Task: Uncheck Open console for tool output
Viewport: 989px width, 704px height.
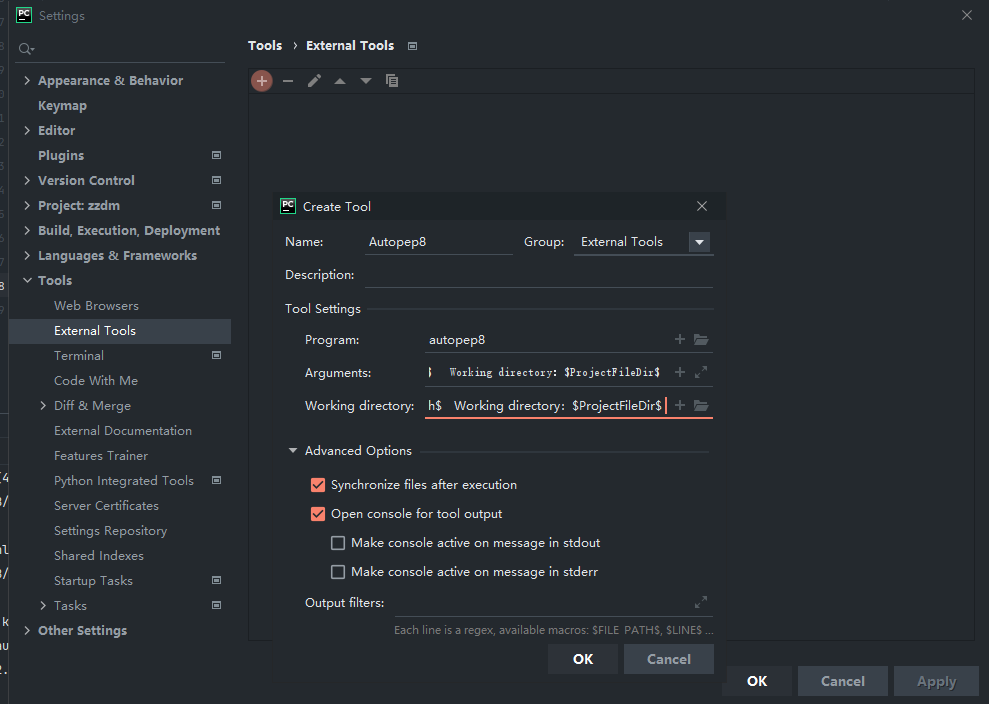Action: pyautogui.click(x=318, y=514)
